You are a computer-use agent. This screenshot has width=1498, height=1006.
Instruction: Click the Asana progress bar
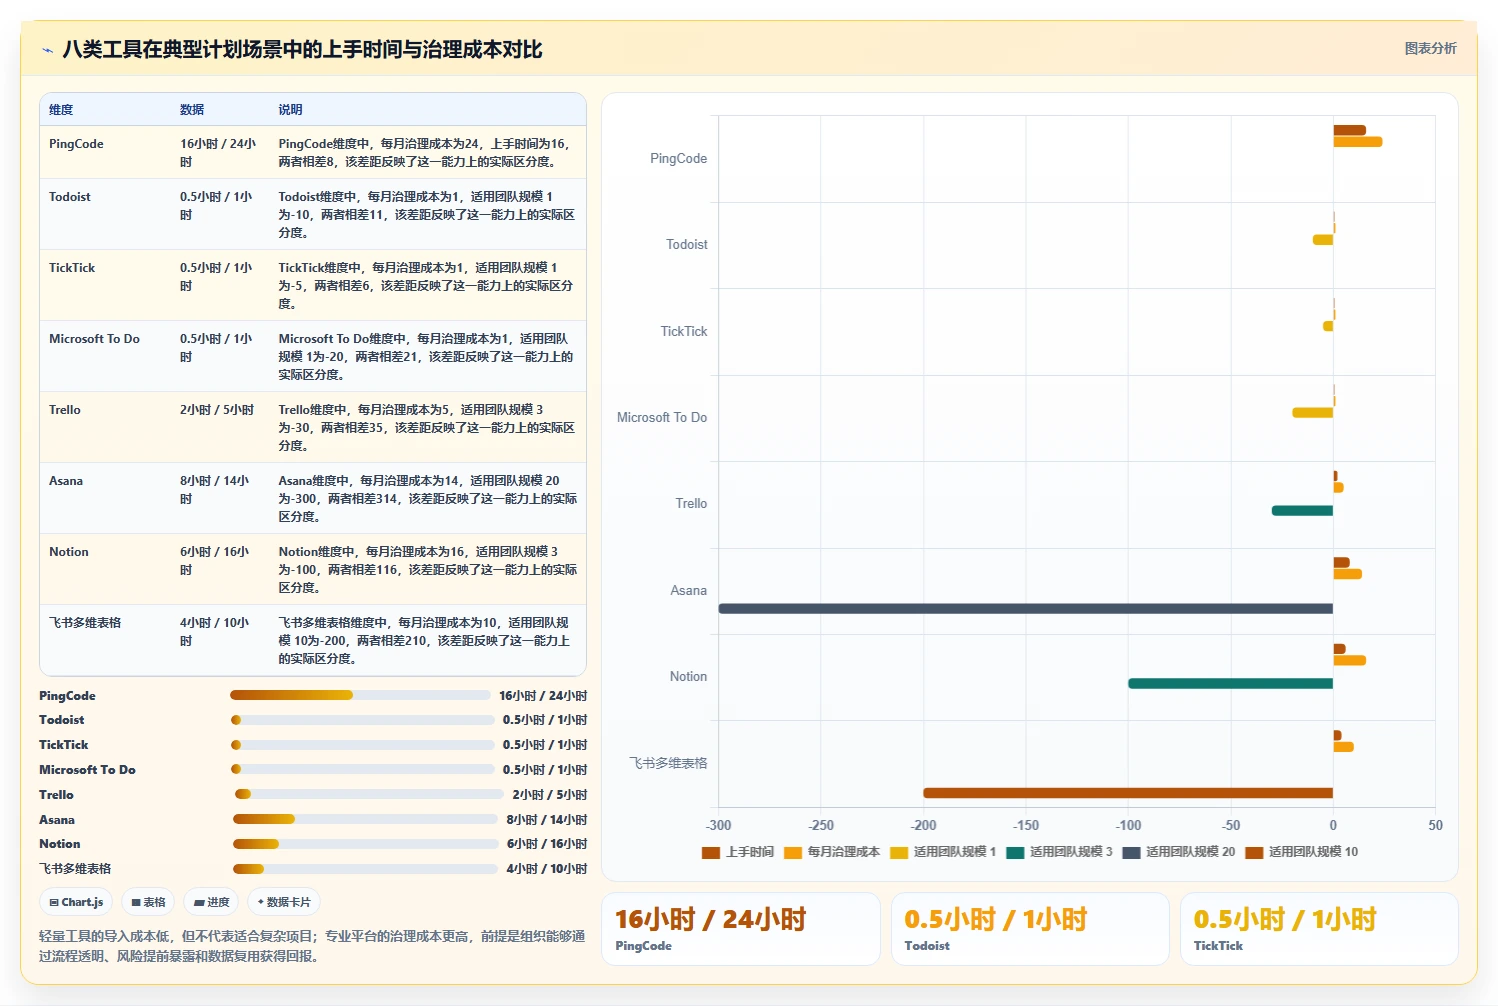click(365, 819)
